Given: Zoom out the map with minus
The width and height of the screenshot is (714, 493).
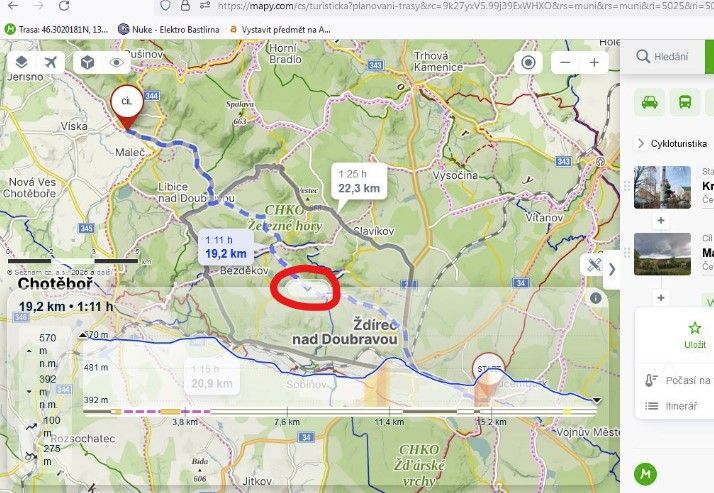Looking at the screenshot, I should 565,62.
